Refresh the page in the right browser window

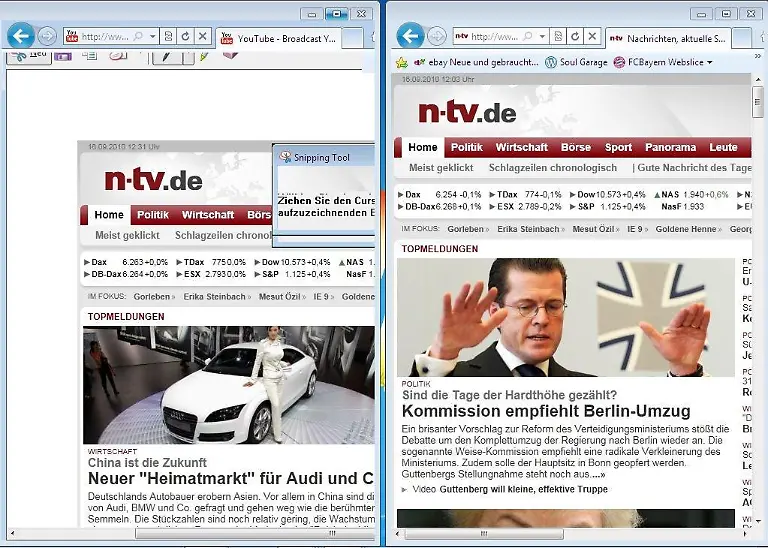coord(575,36)
